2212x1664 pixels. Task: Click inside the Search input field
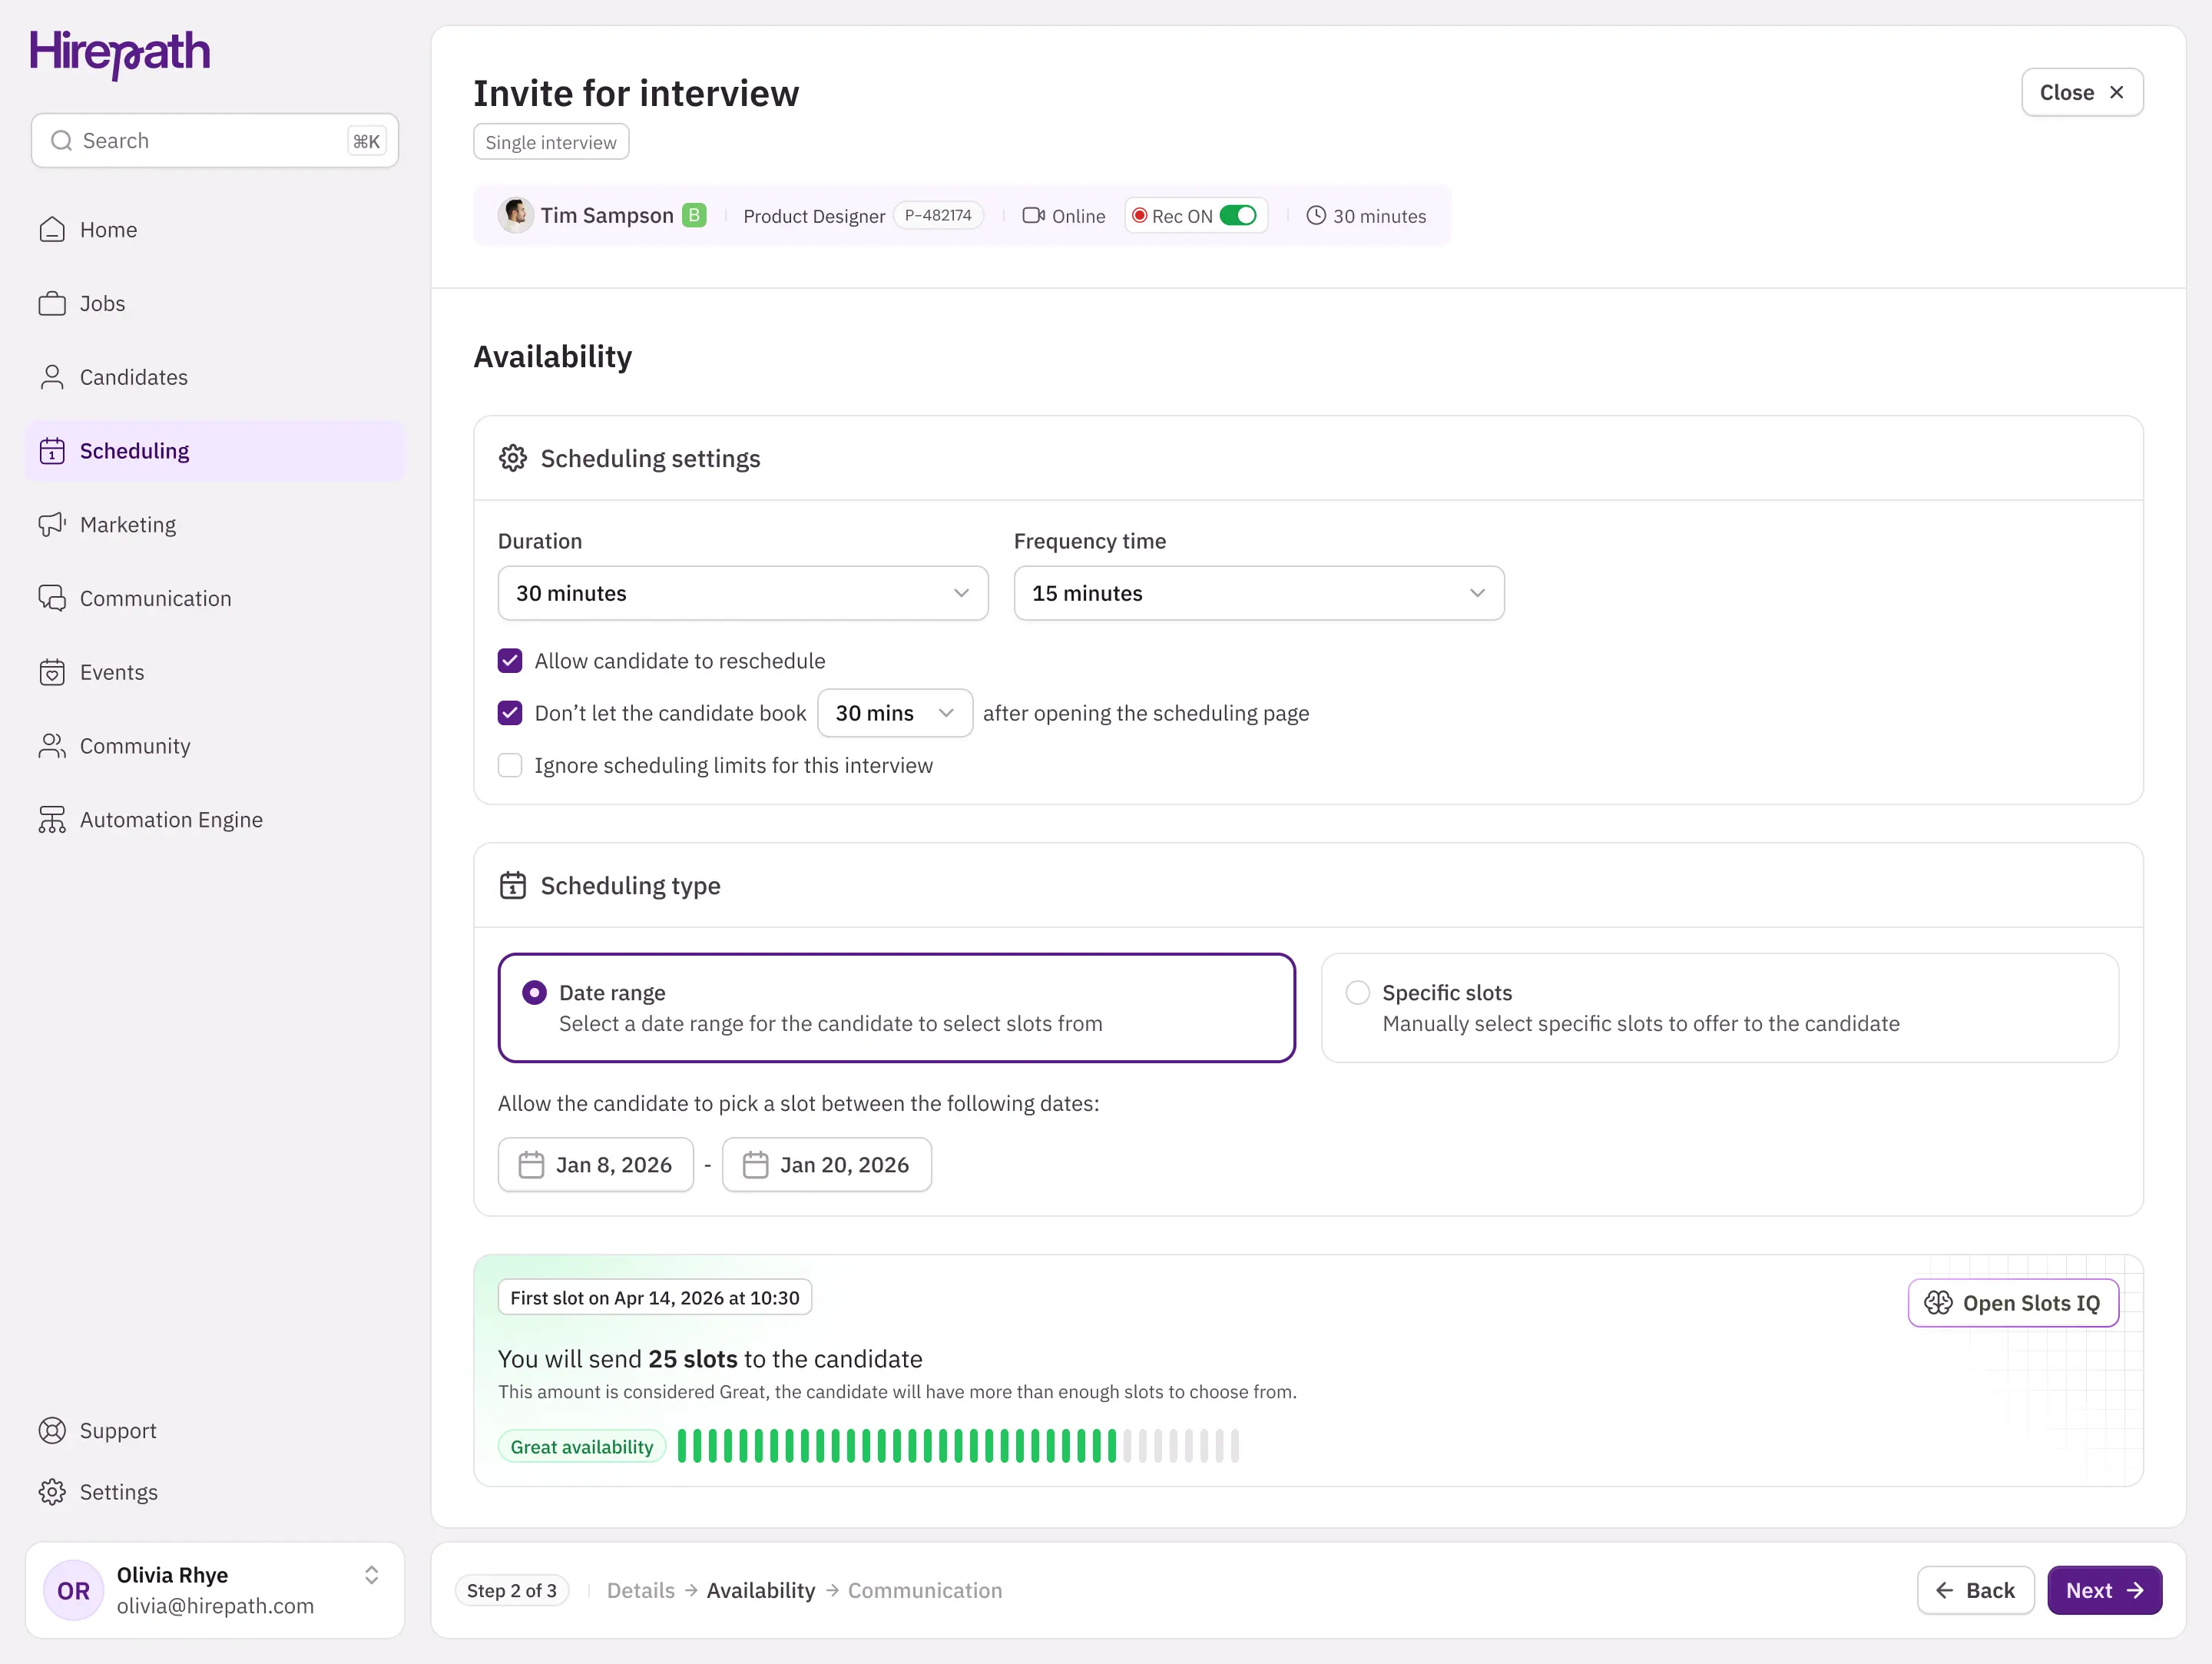coord(215,141)
